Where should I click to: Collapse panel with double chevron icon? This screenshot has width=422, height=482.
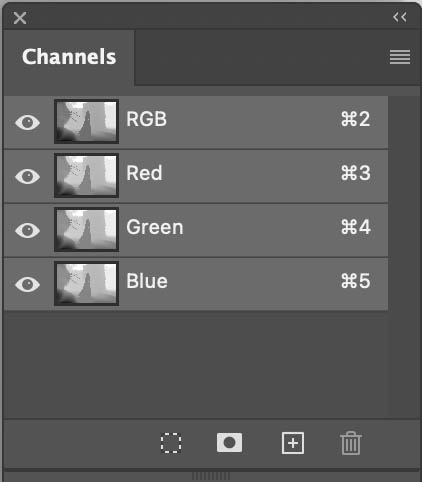(x=399, y=17)
